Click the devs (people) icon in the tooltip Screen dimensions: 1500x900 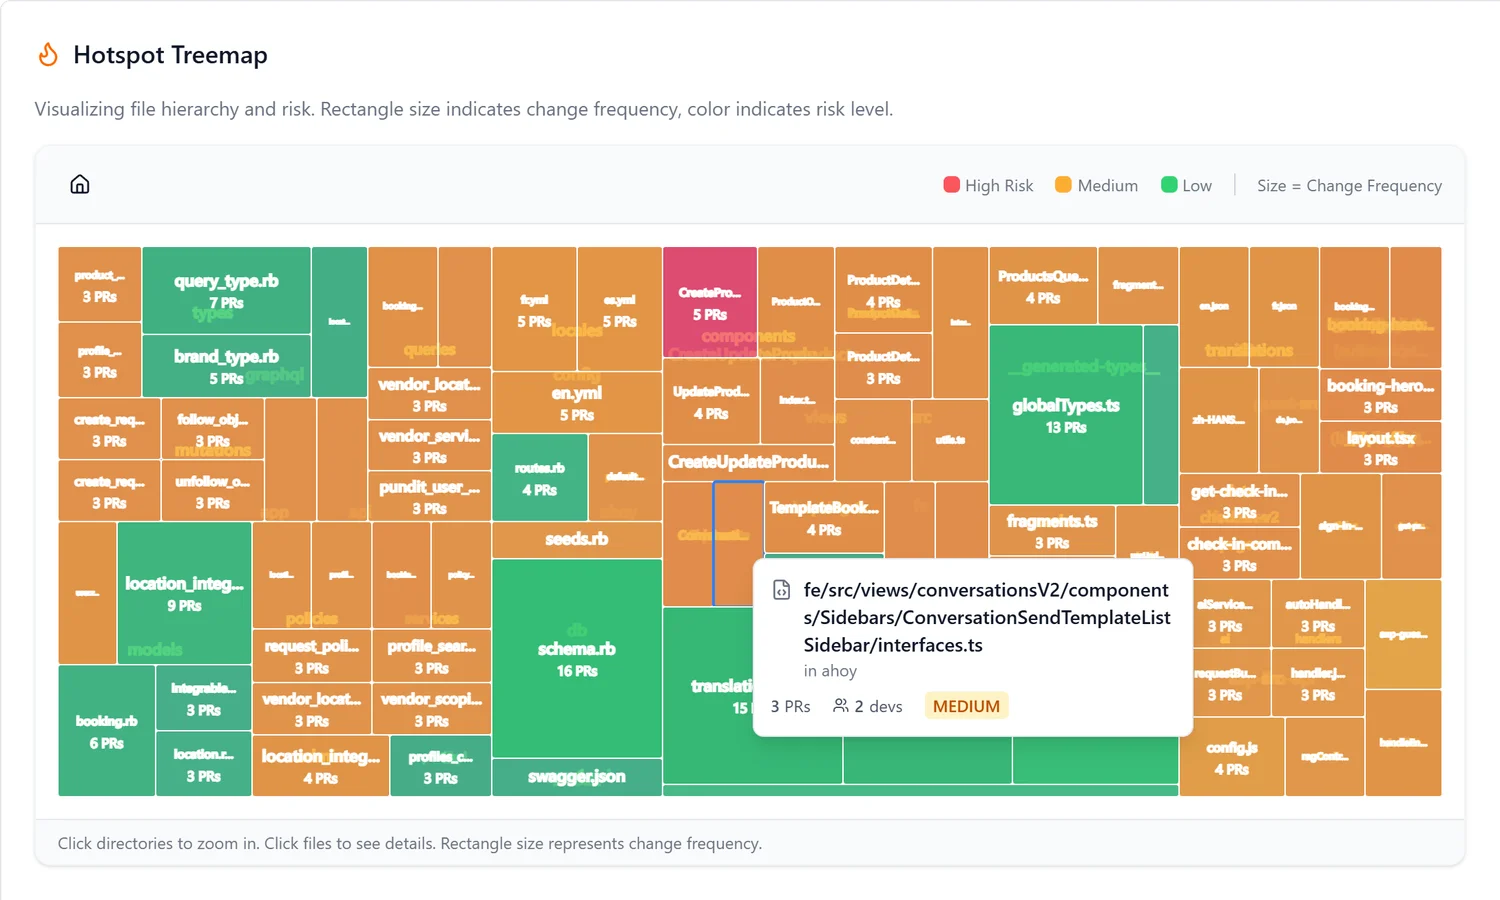pyautogui.click(x=841, y=705)
